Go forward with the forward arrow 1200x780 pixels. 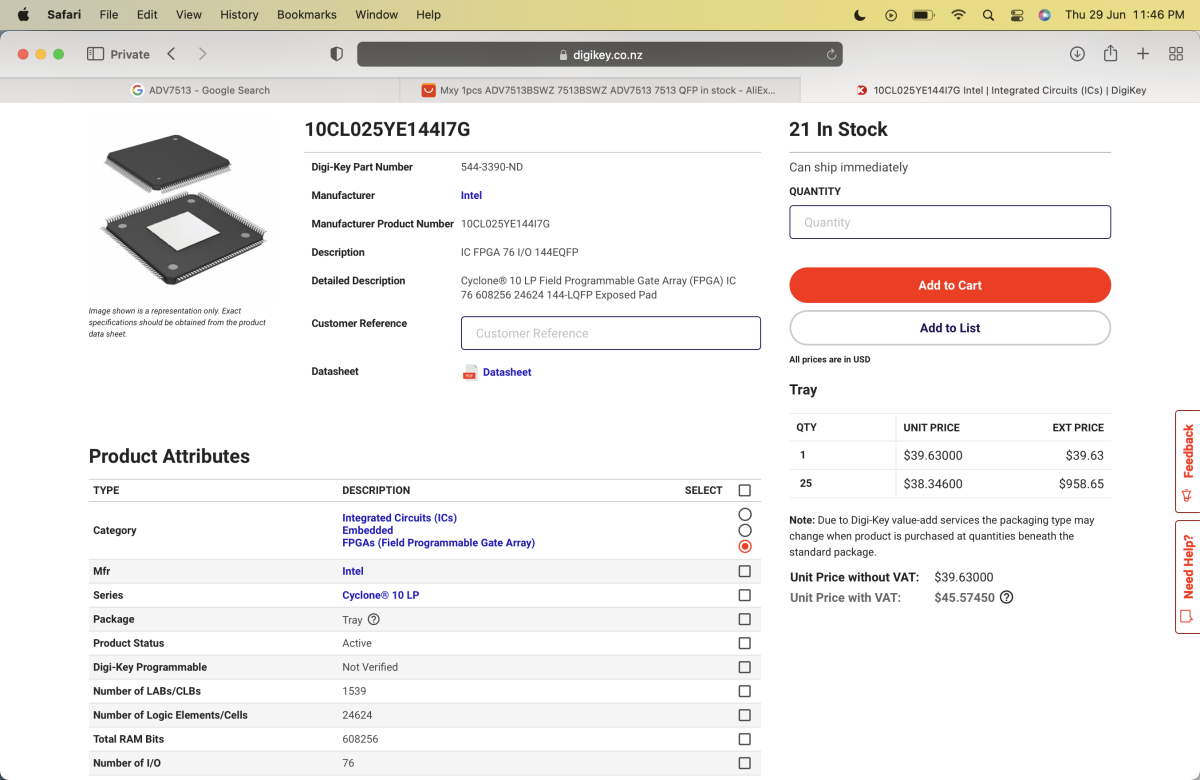(203, 54)
